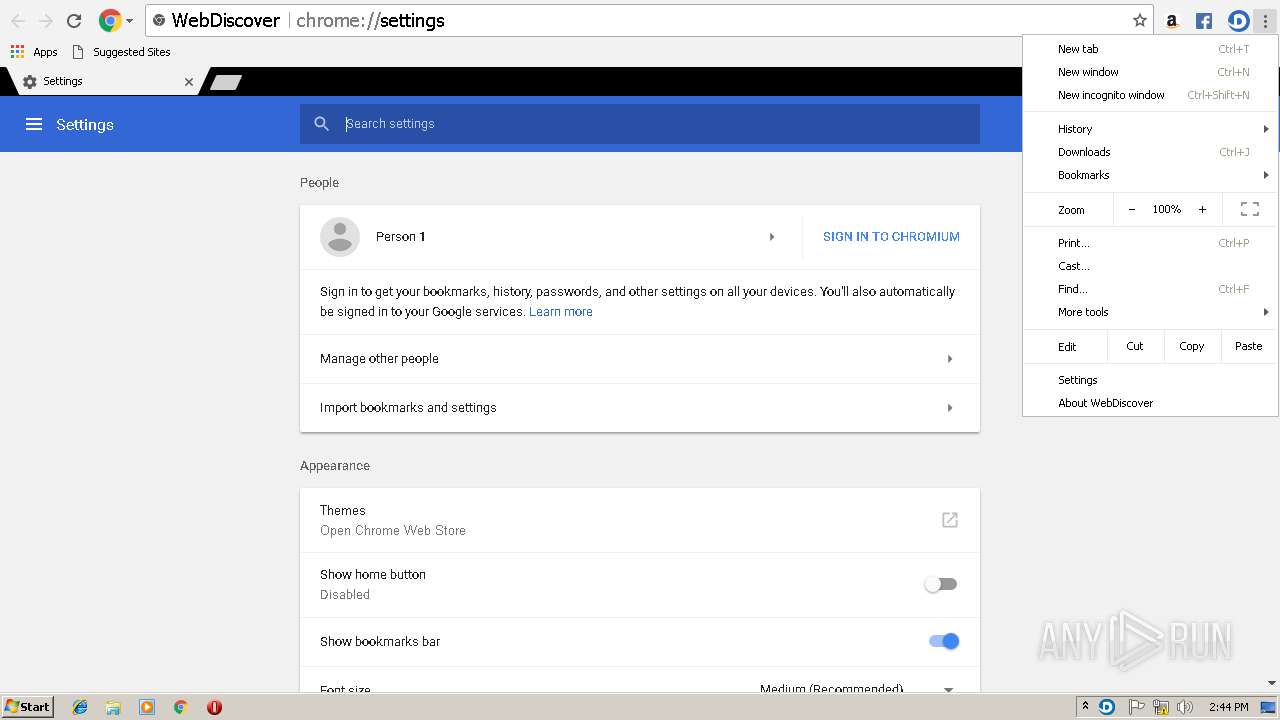Viewport: 1280px width, 720px height.
Task: Launch Internet Explorer from the taskbar
Action: [80, 707]
